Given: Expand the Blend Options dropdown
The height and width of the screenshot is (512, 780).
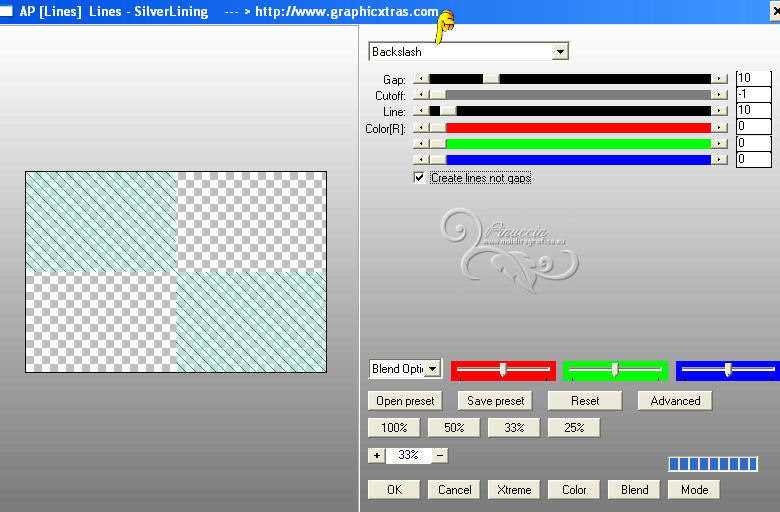Looking at the screenshot, I should click(433, 369).
